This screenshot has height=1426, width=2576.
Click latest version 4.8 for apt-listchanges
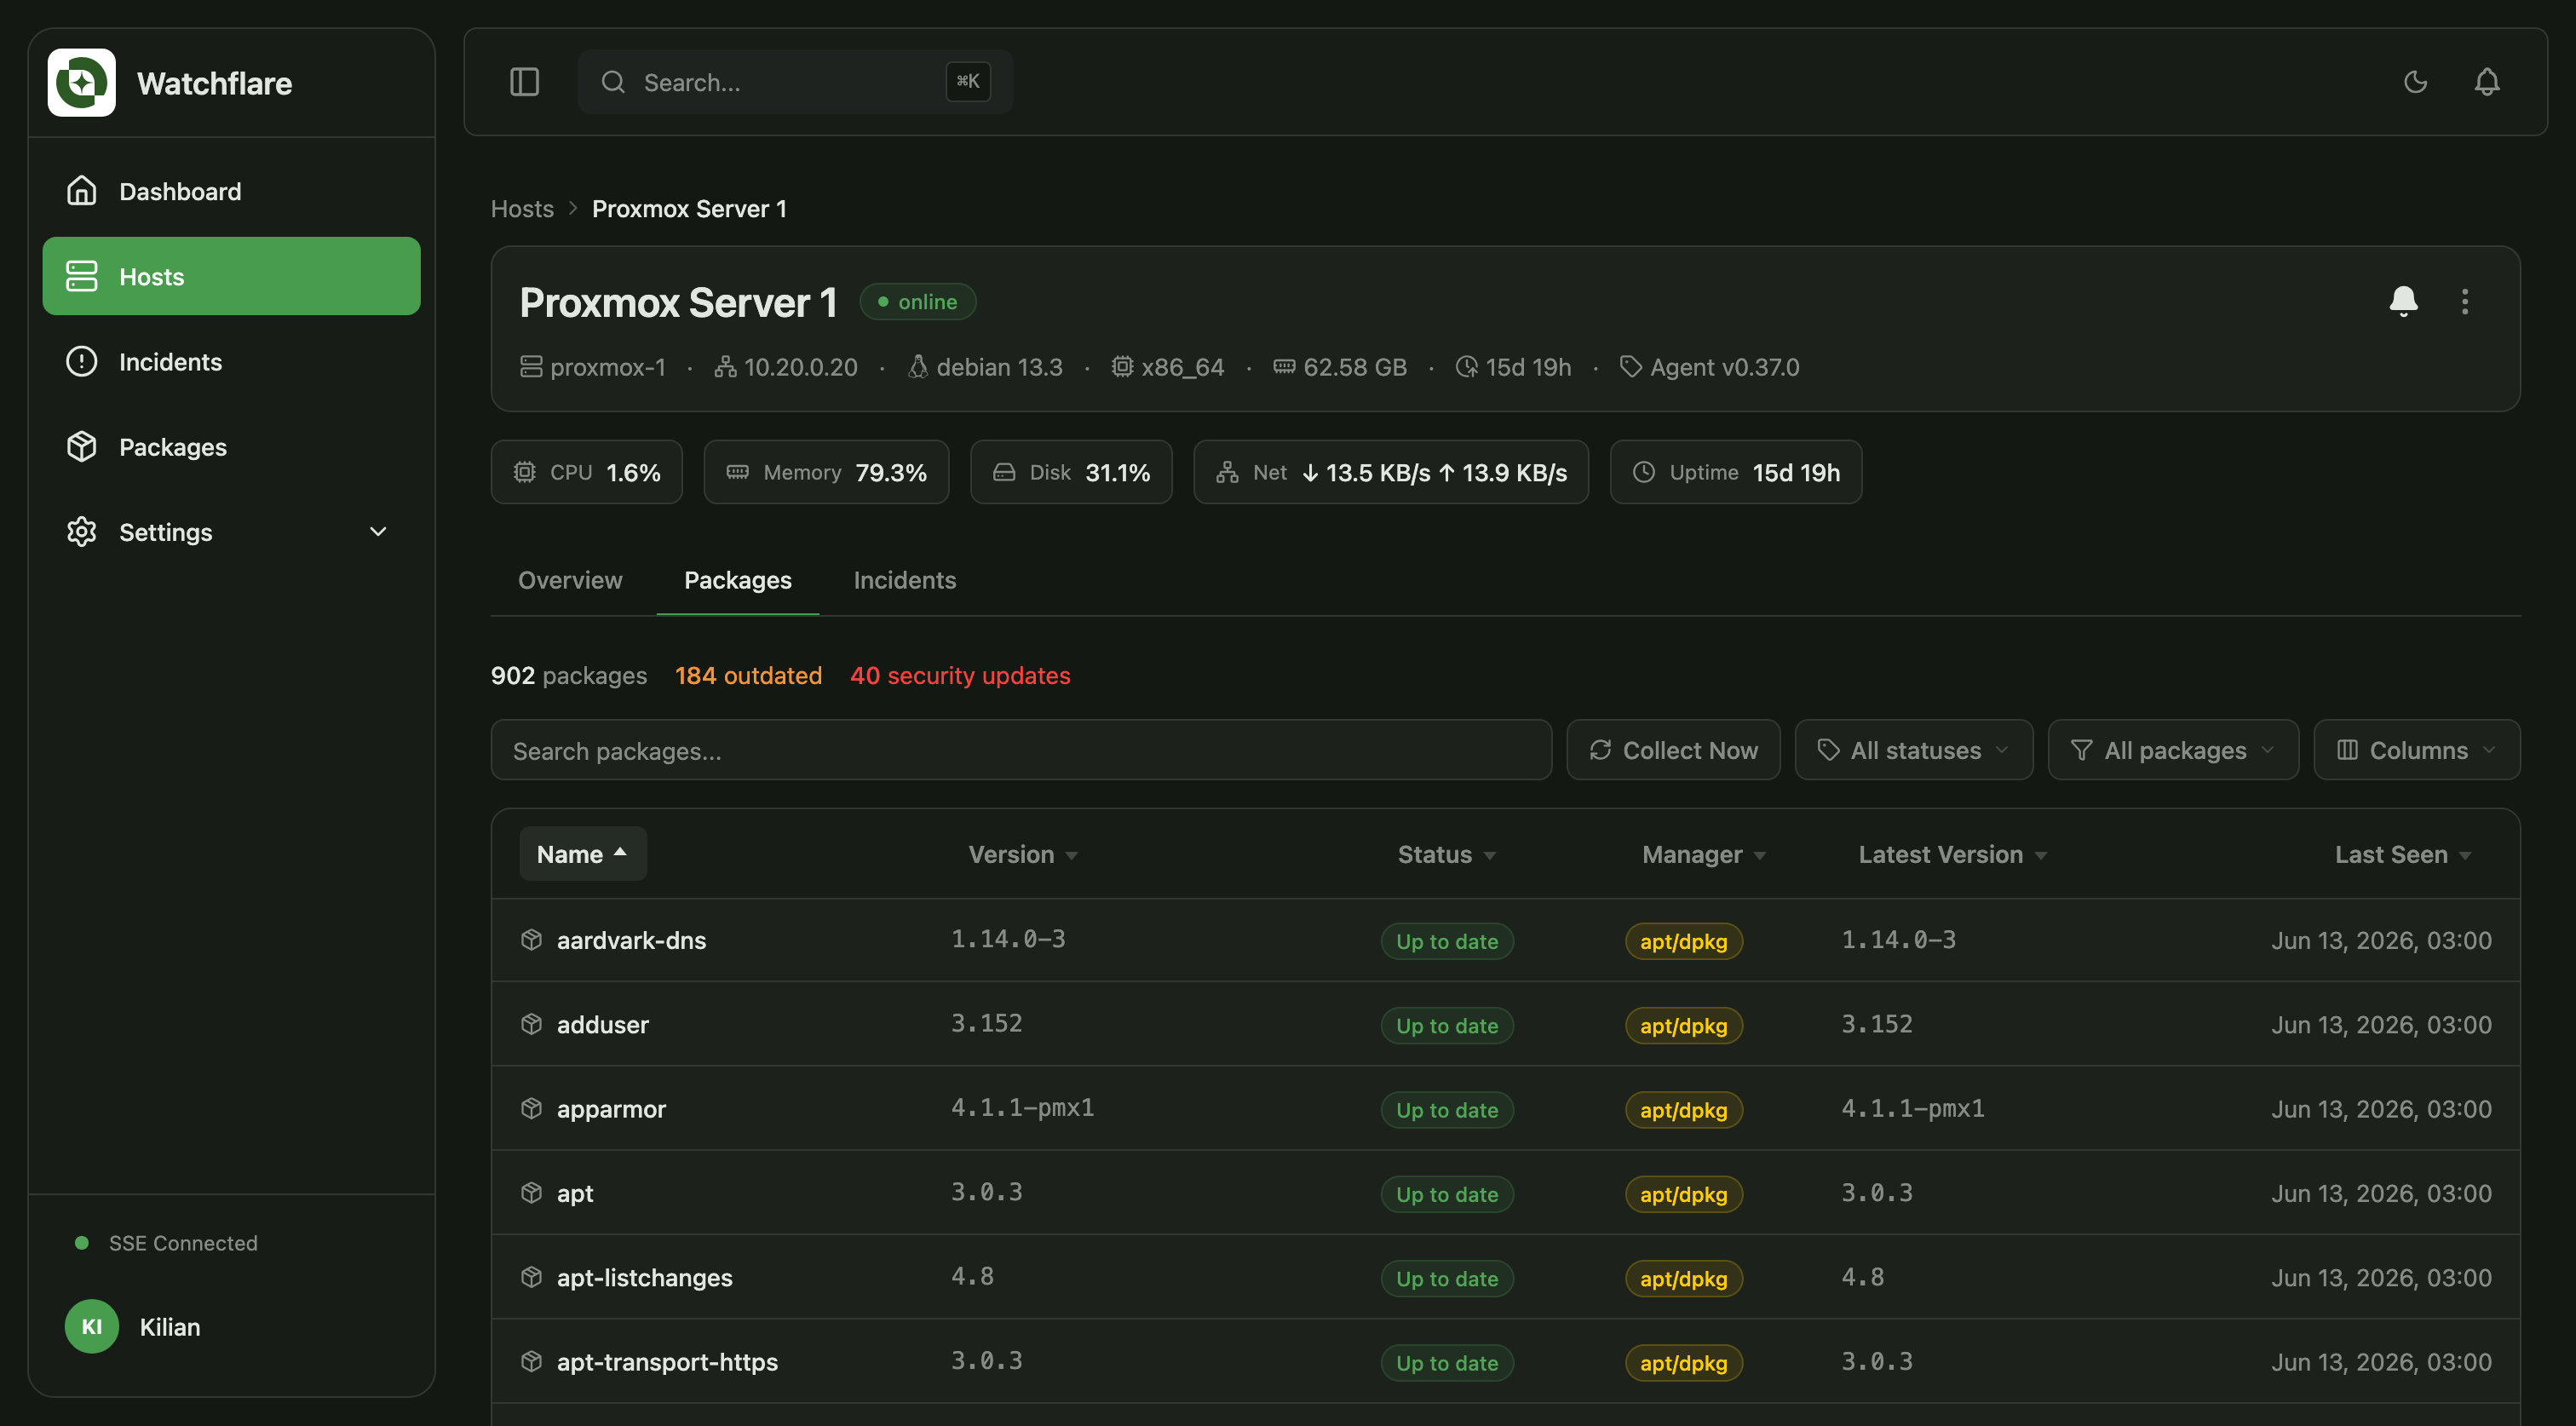[x=1863, y=1277]
